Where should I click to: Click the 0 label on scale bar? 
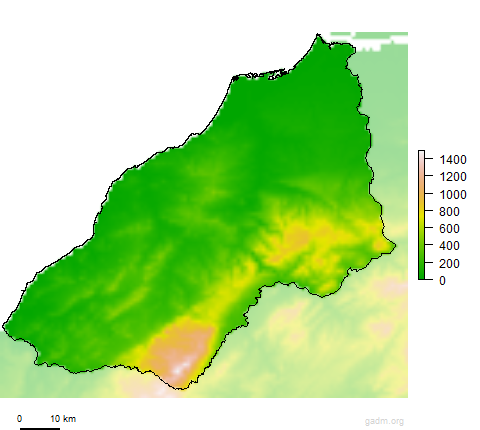coord(20,418)
